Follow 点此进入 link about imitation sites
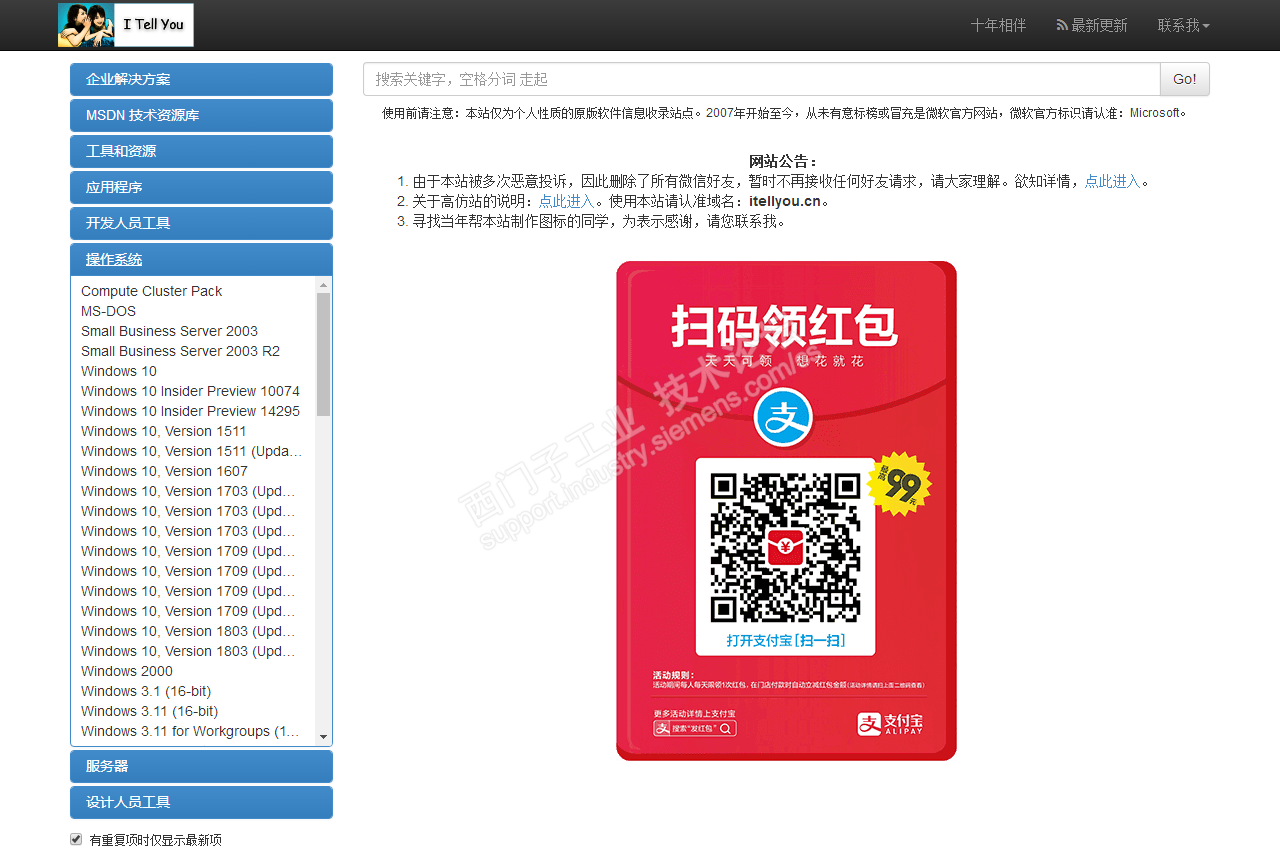The width and height of the screenshot is (1280, 861). click(x=566, y=201)
